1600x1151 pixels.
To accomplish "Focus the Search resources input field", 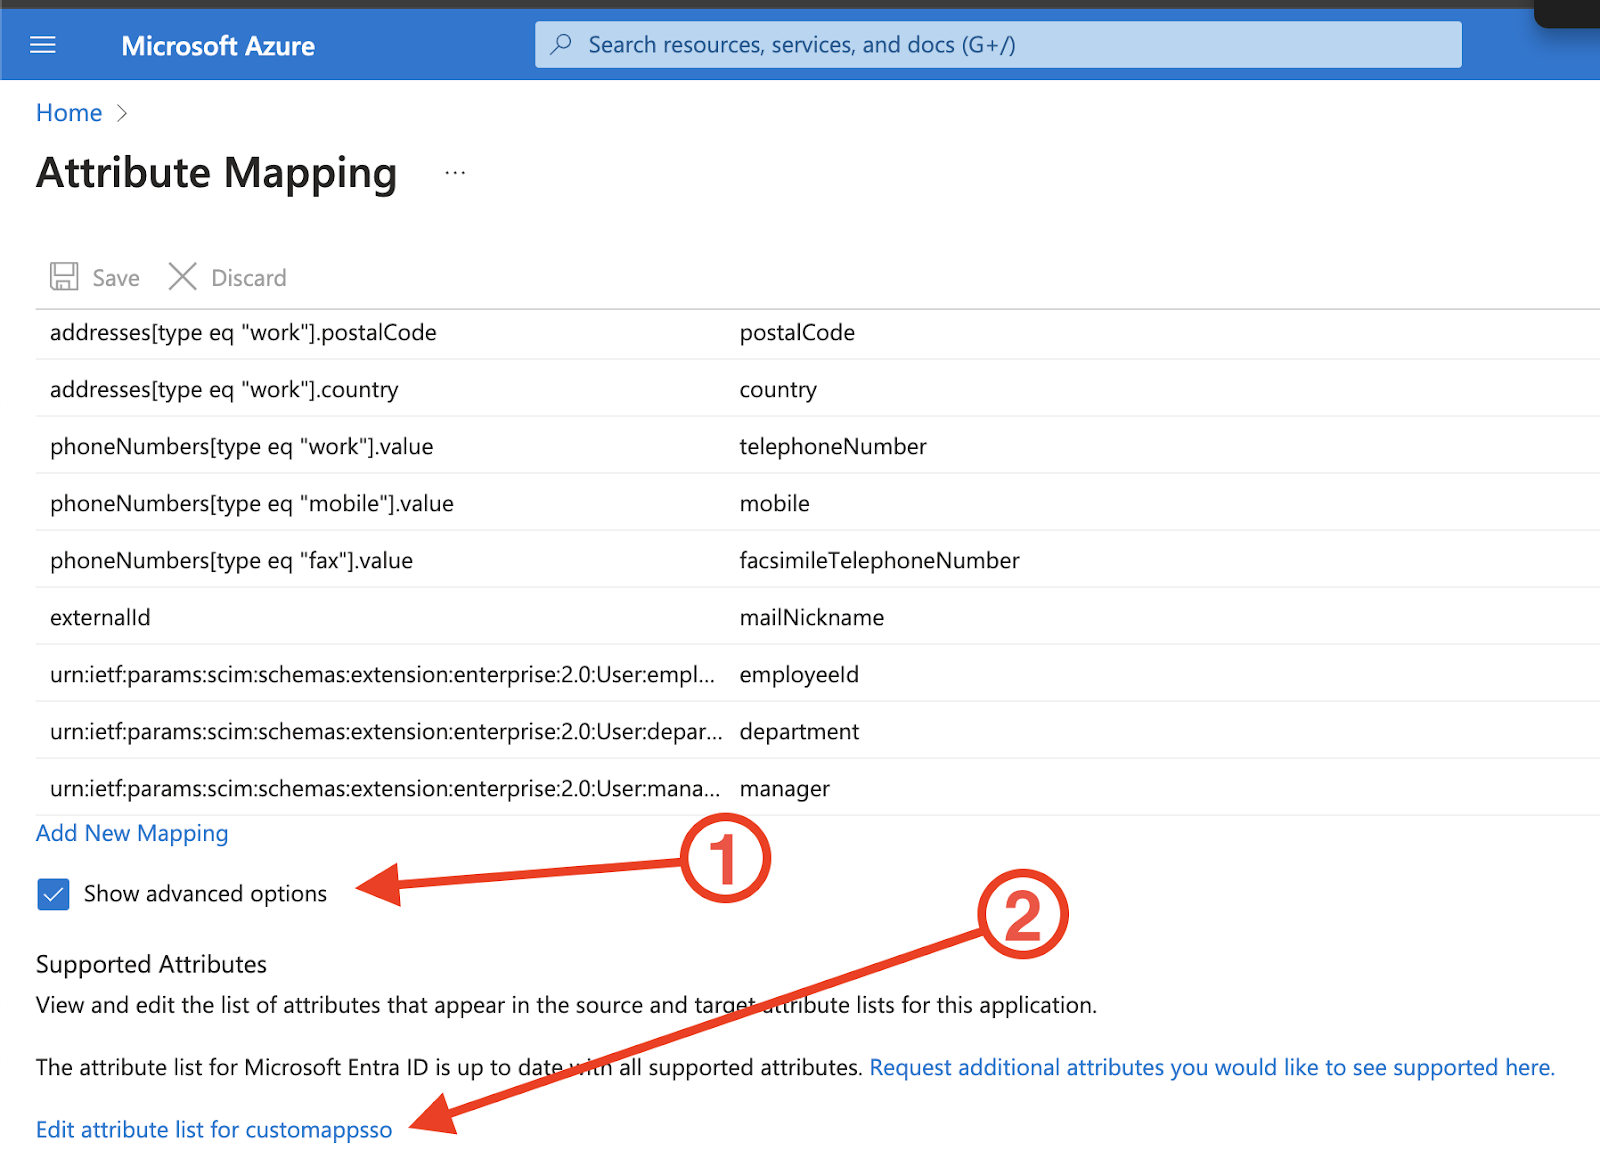I will (x=998, y=45).
